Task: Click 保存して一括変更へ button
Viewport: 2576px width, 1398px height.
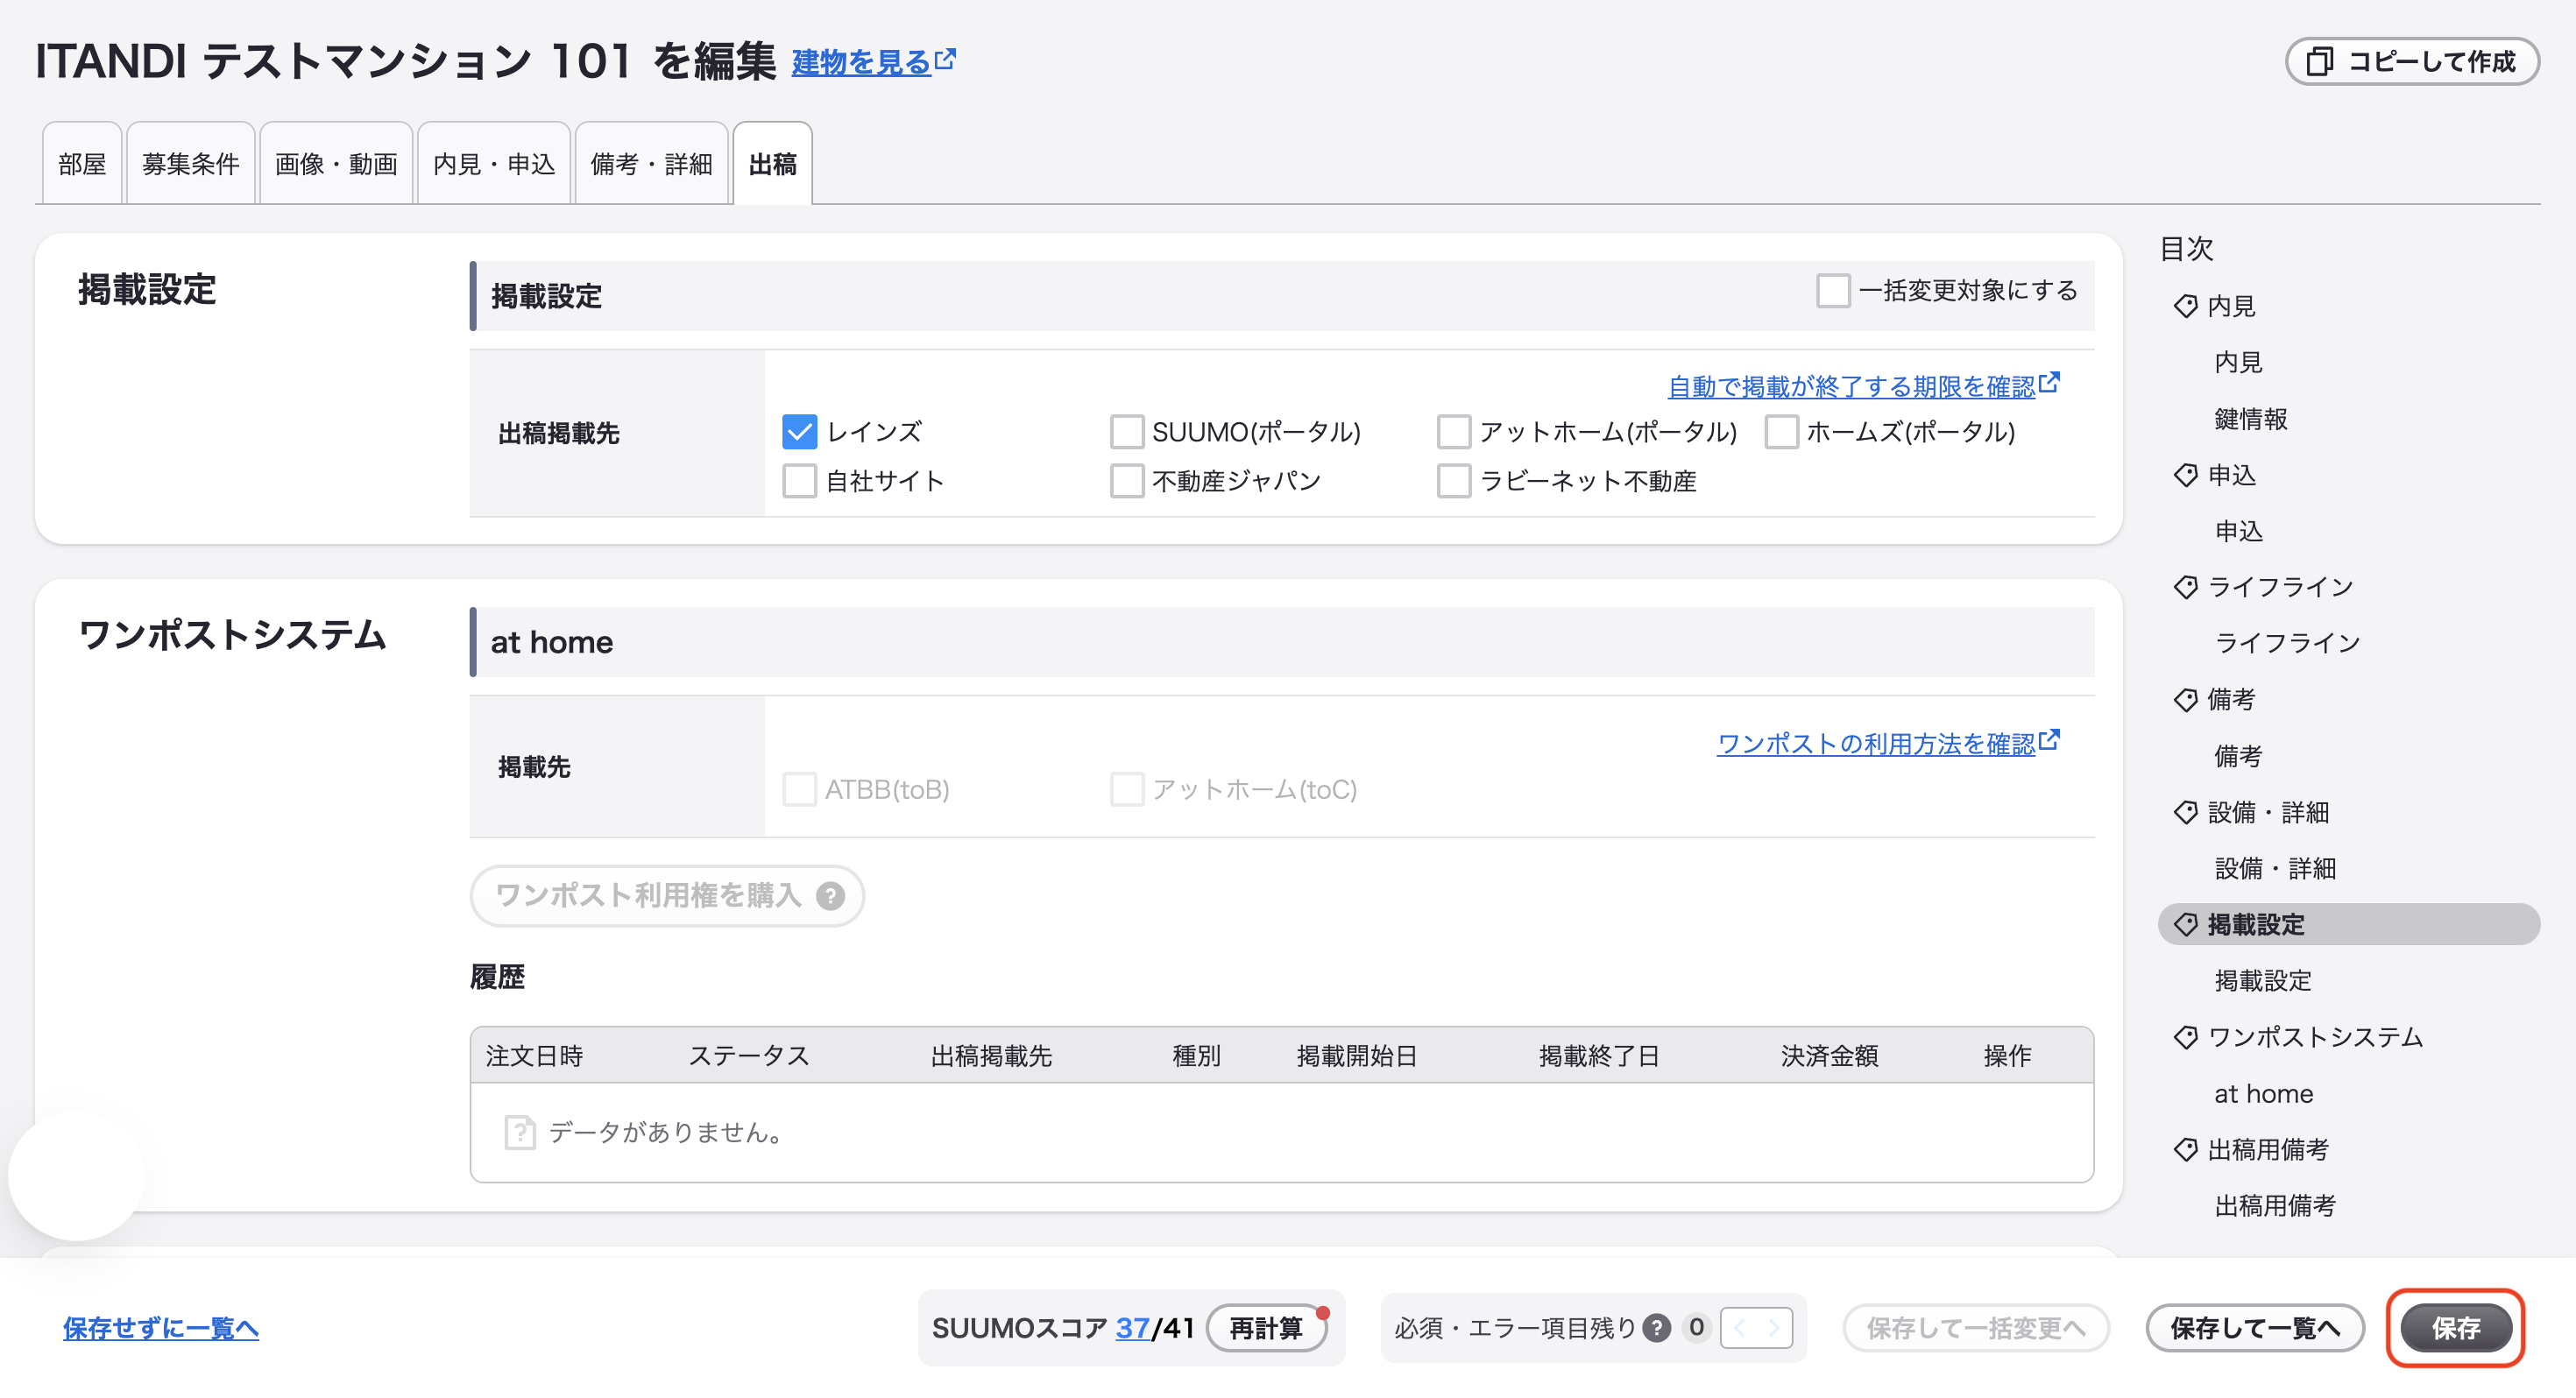Action: coord(1976,1328)
